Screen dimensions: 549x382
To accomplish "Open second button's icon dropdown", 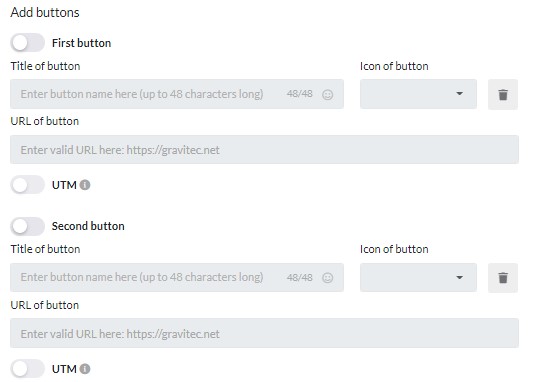I will coord(418,277).
